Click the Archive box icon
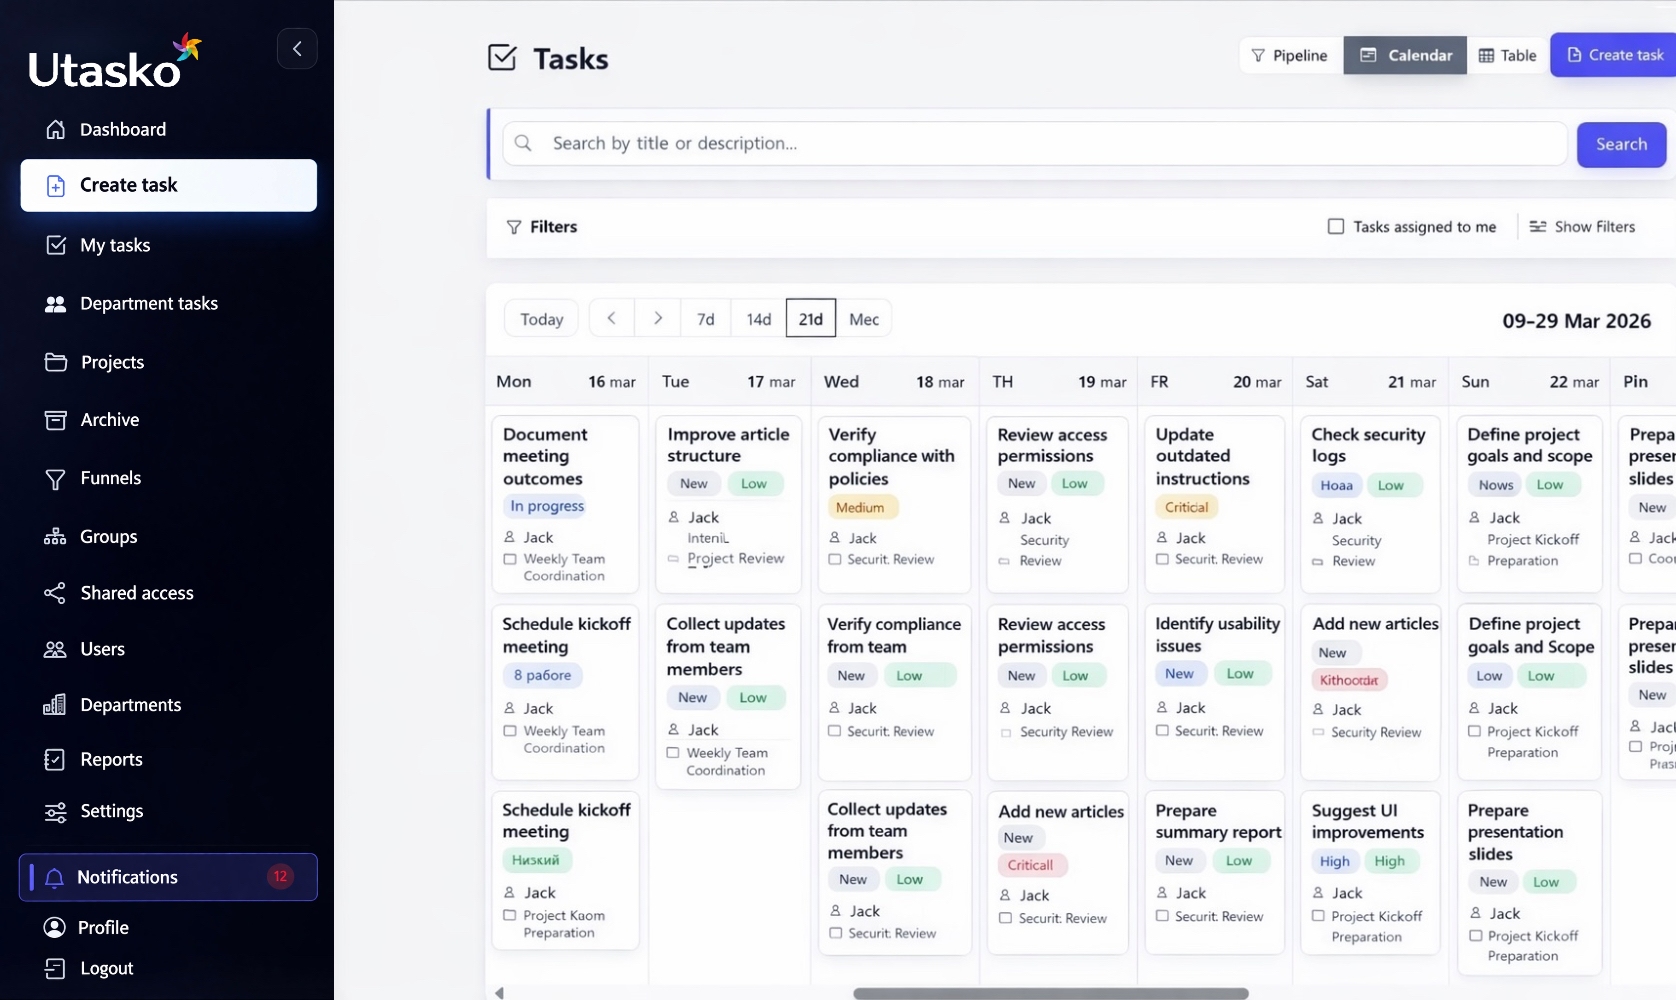Screen dimensions: 1676x1000 56,420
